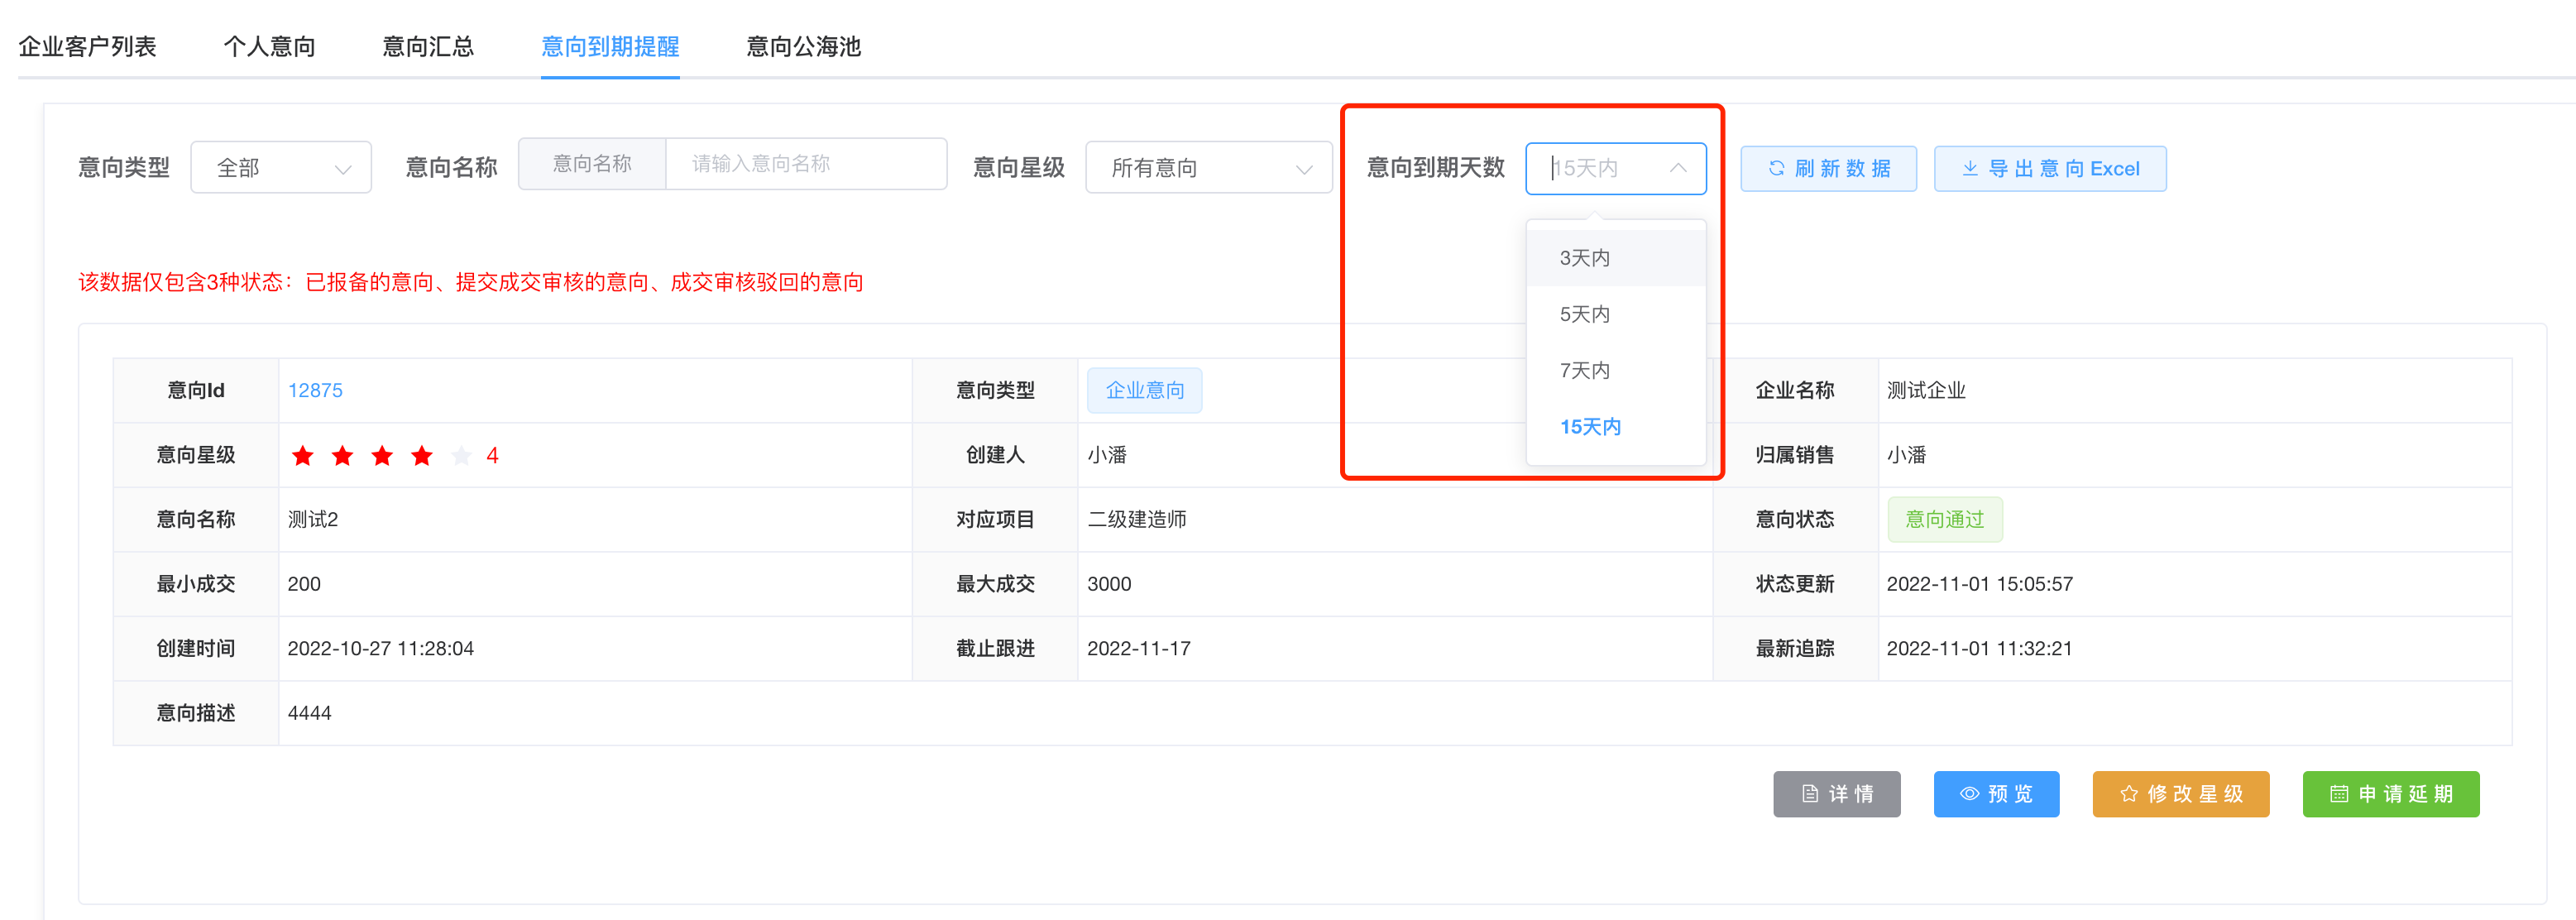This screenshot has height=920, width=2576.
Task: Switch to 企业客户列表 tab
Action: coord(87,47)
